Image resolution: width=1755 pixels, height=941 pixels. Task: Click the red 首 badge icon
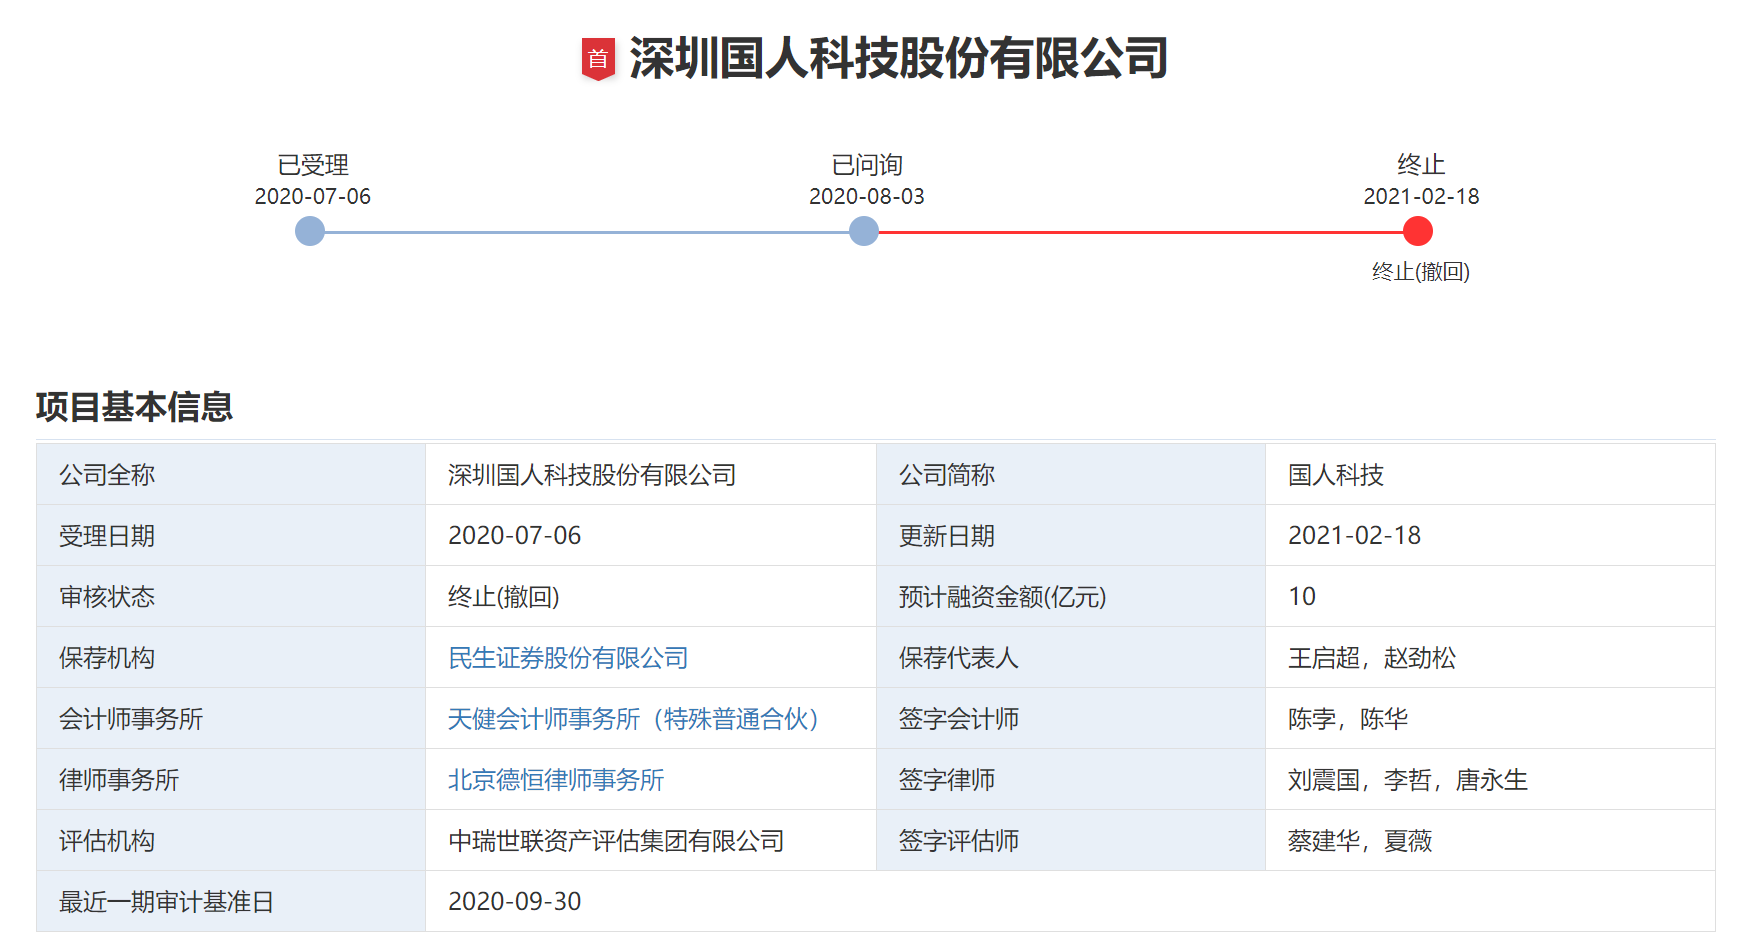pos(599,59)
